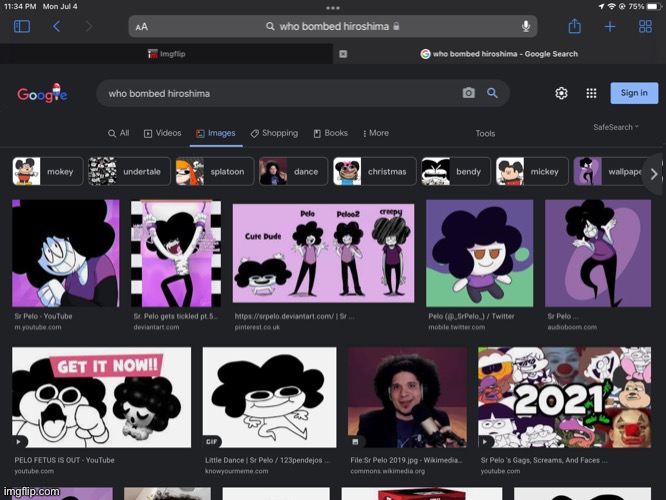Select the christmas filter chip

click(375, 171)
